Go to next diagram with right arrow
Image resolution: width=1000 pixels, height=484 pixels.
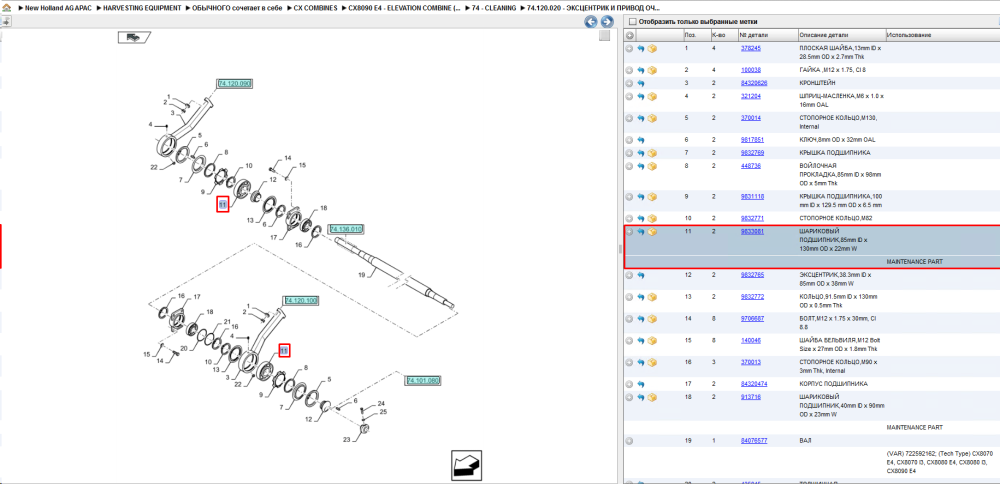click(607, 22)
